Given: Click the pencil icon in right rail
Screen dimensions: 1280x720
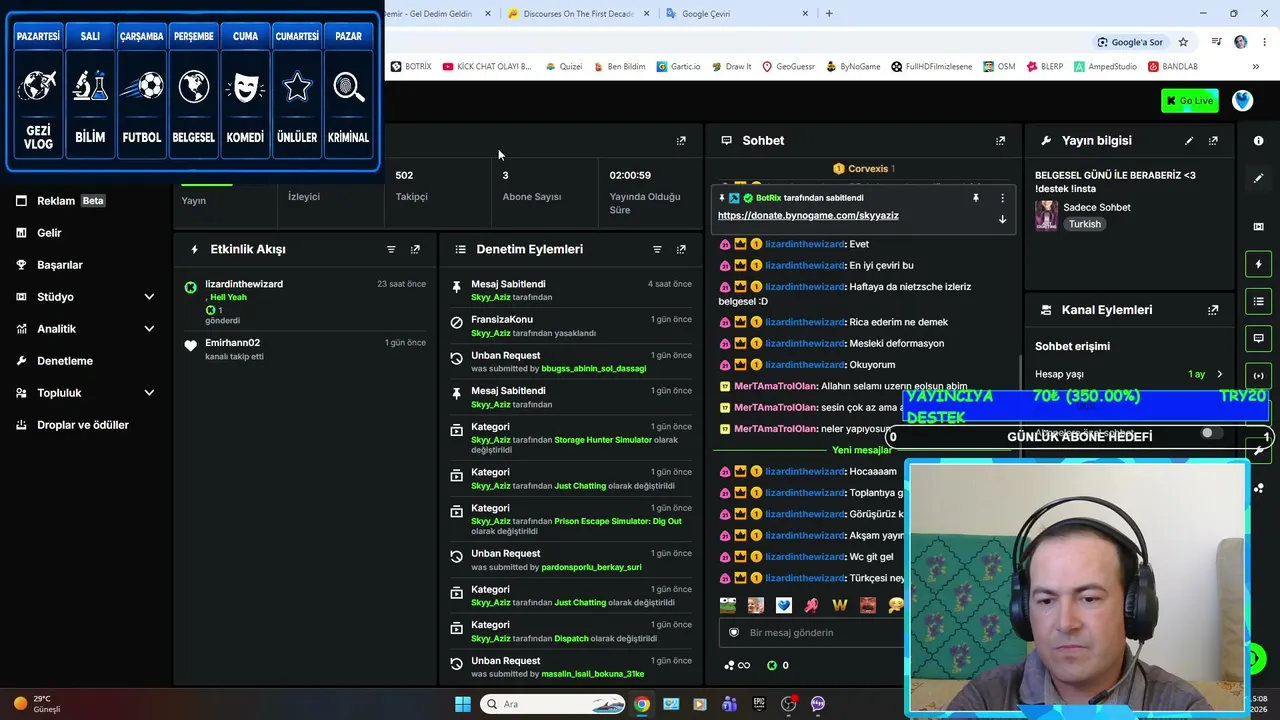Looking at the screenshot, I should (1258, 178).
